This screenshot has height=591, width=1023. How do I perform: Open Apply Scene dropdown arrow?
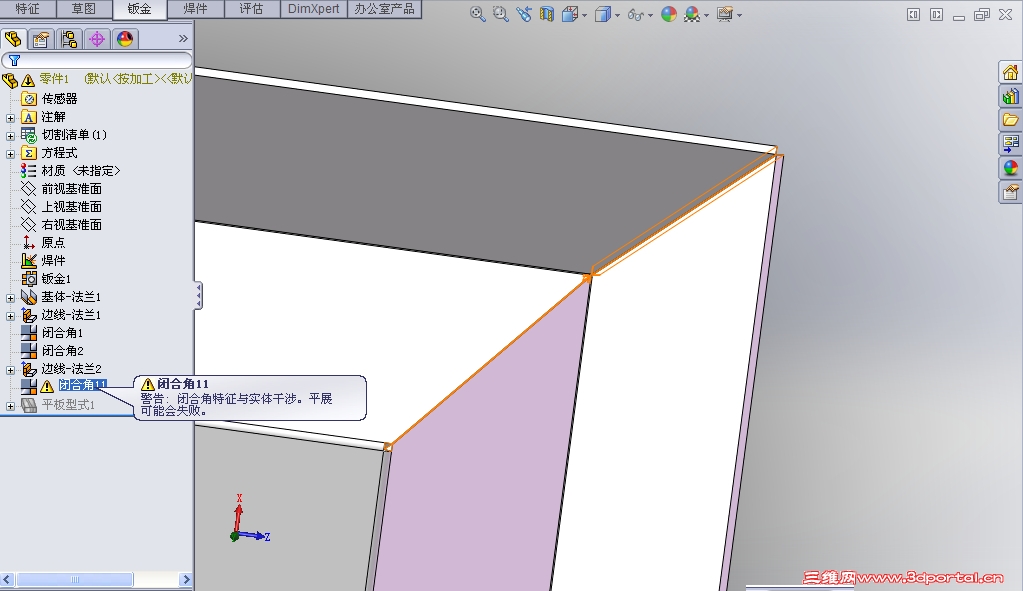(x=707, y=15)
